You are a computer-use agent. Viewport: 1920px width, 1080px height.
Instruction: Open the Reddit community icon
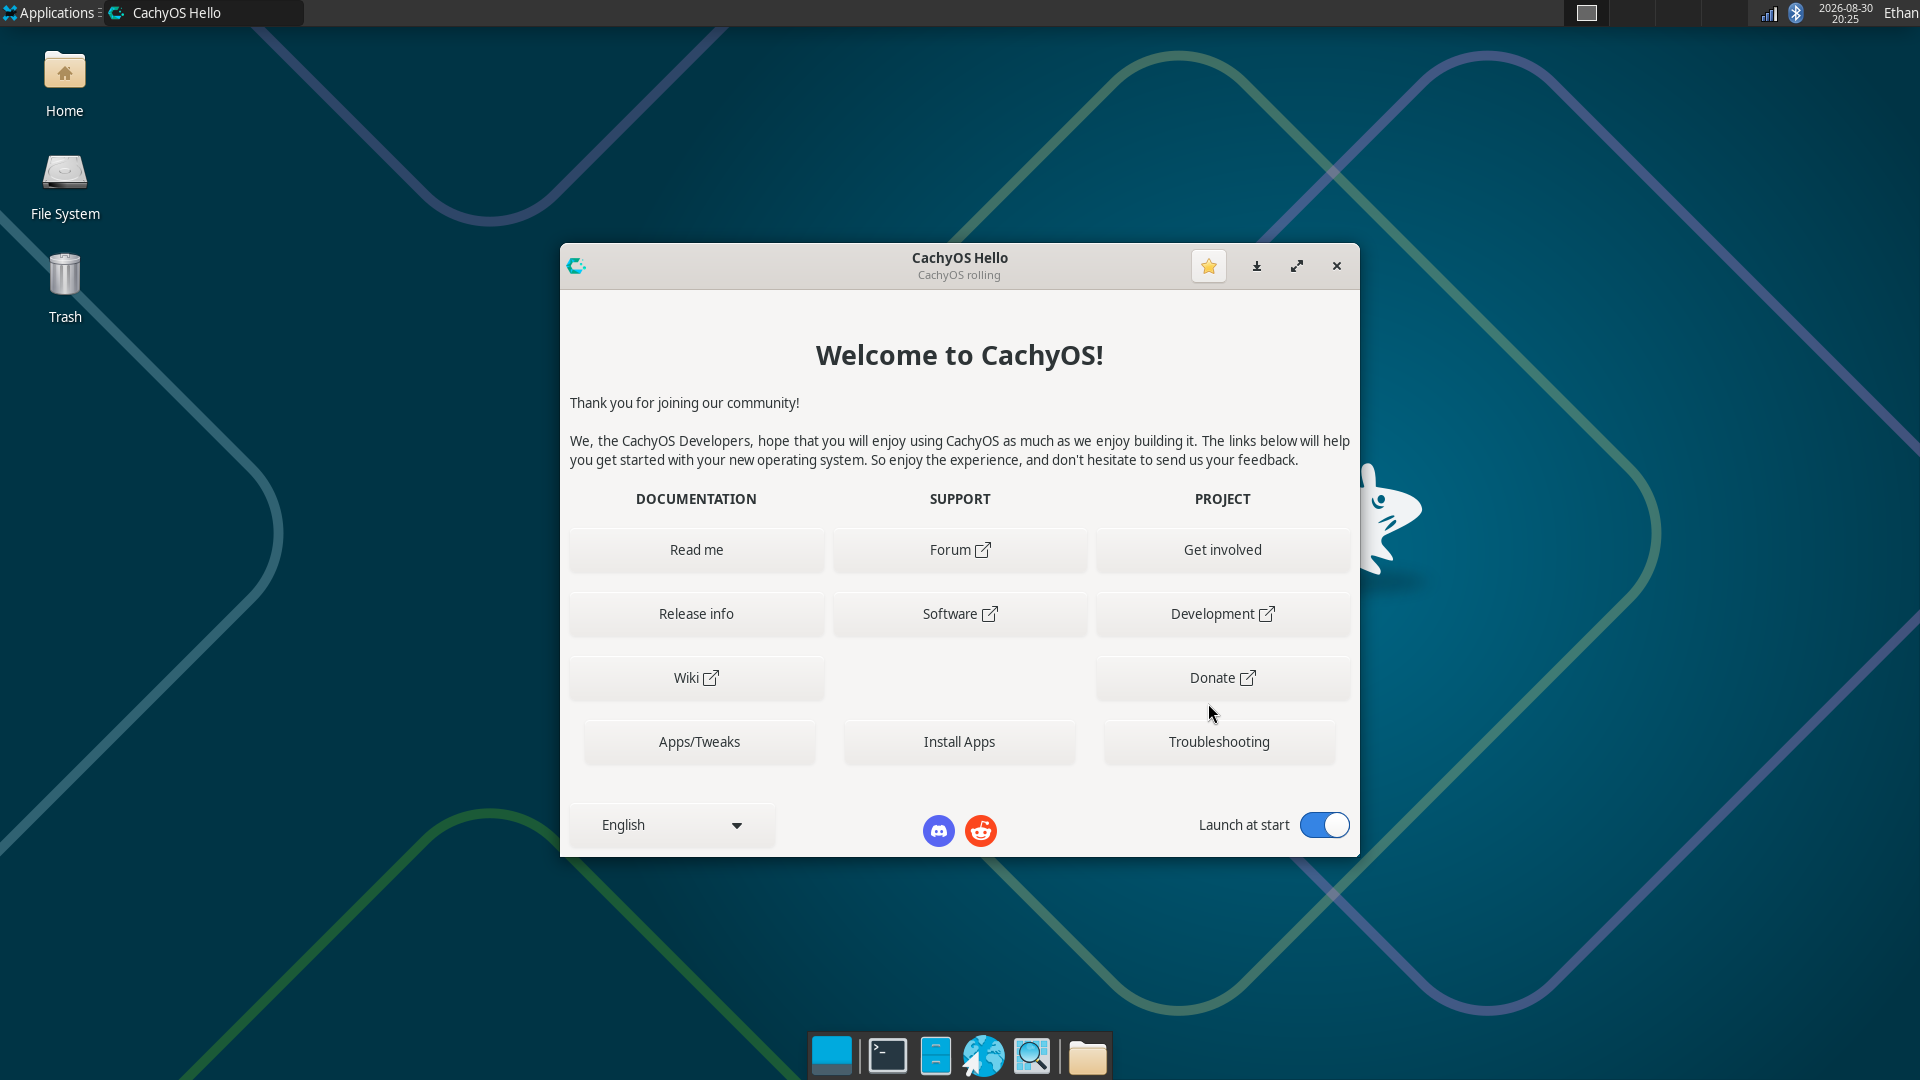tap(981, 831)
